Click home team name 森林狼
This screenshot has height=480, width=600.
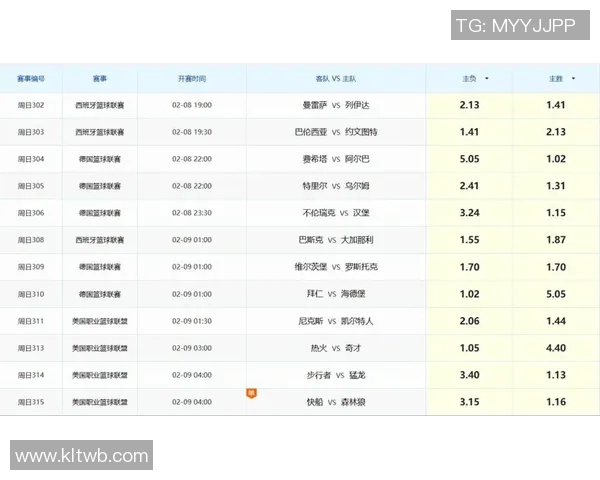pyautogui.click(x=353, y=402)
